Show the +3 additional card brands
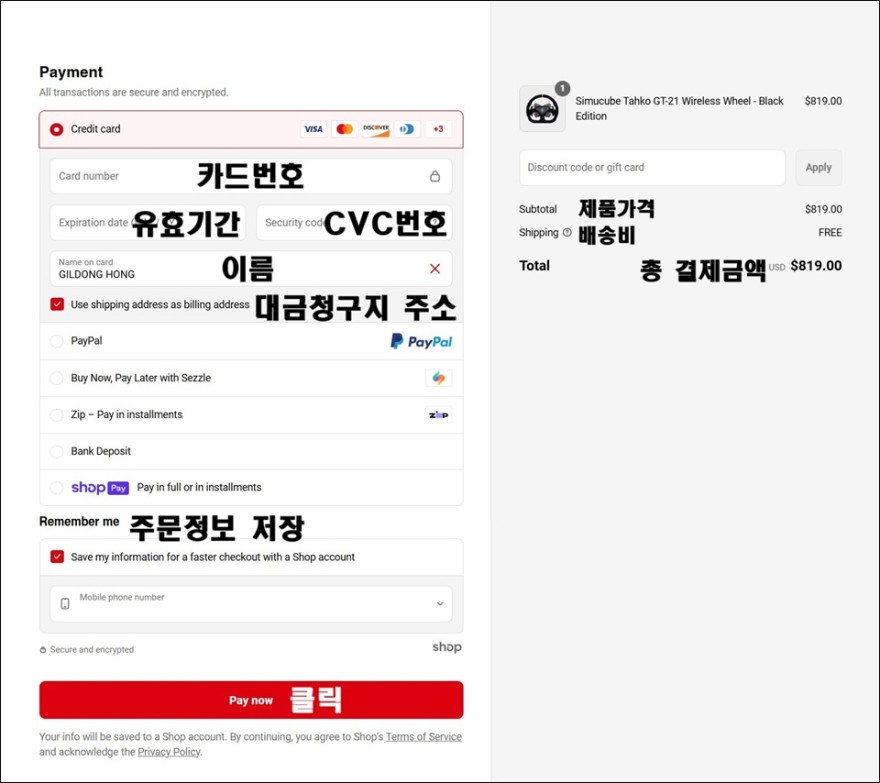Screen dimensions: 880x783 (x=438, y=129)
